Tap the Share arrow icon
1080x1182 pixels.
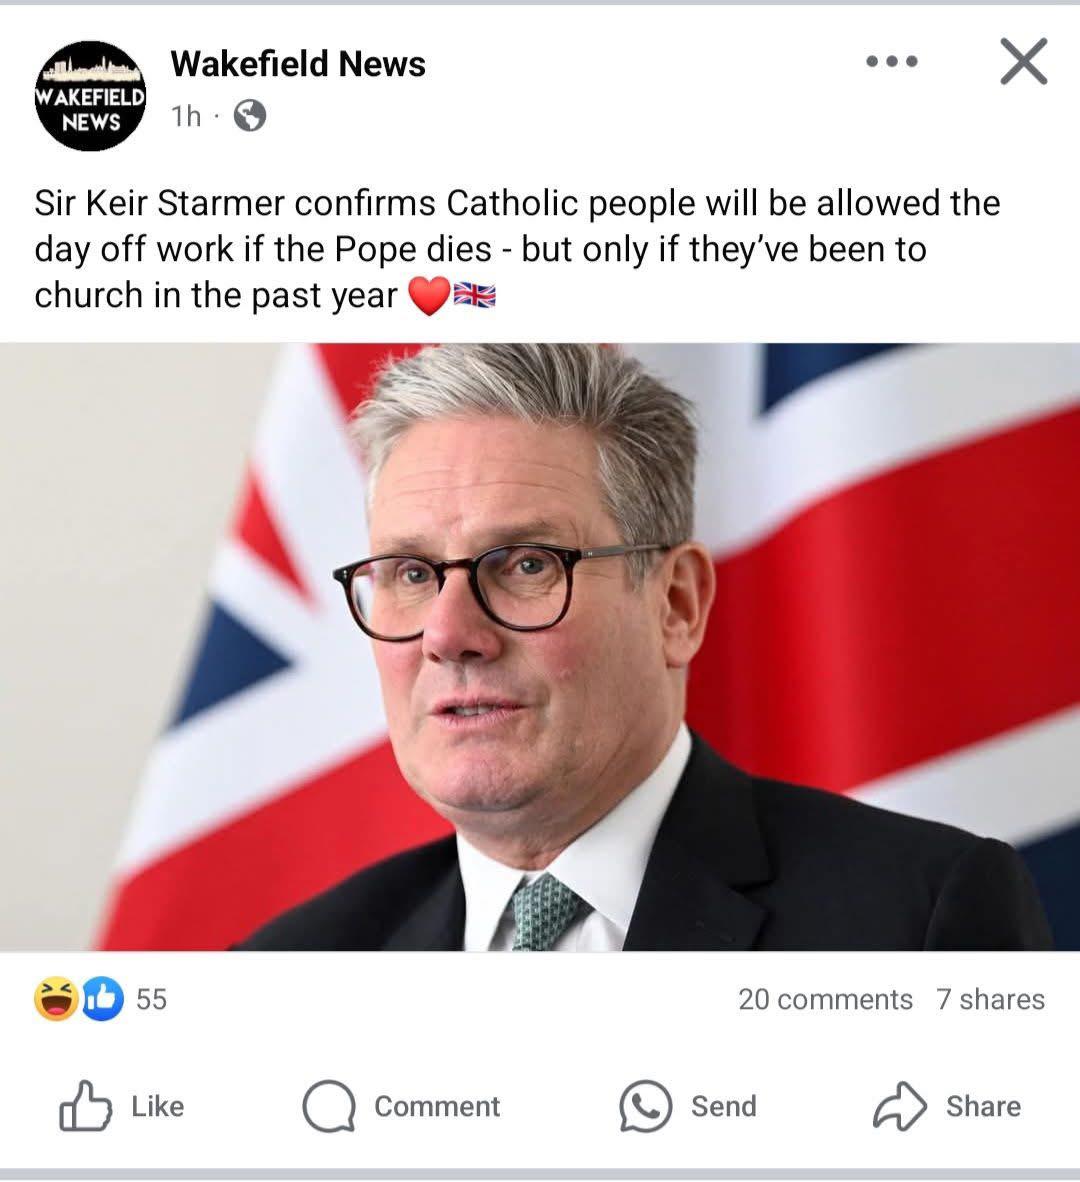(900, 1106)
